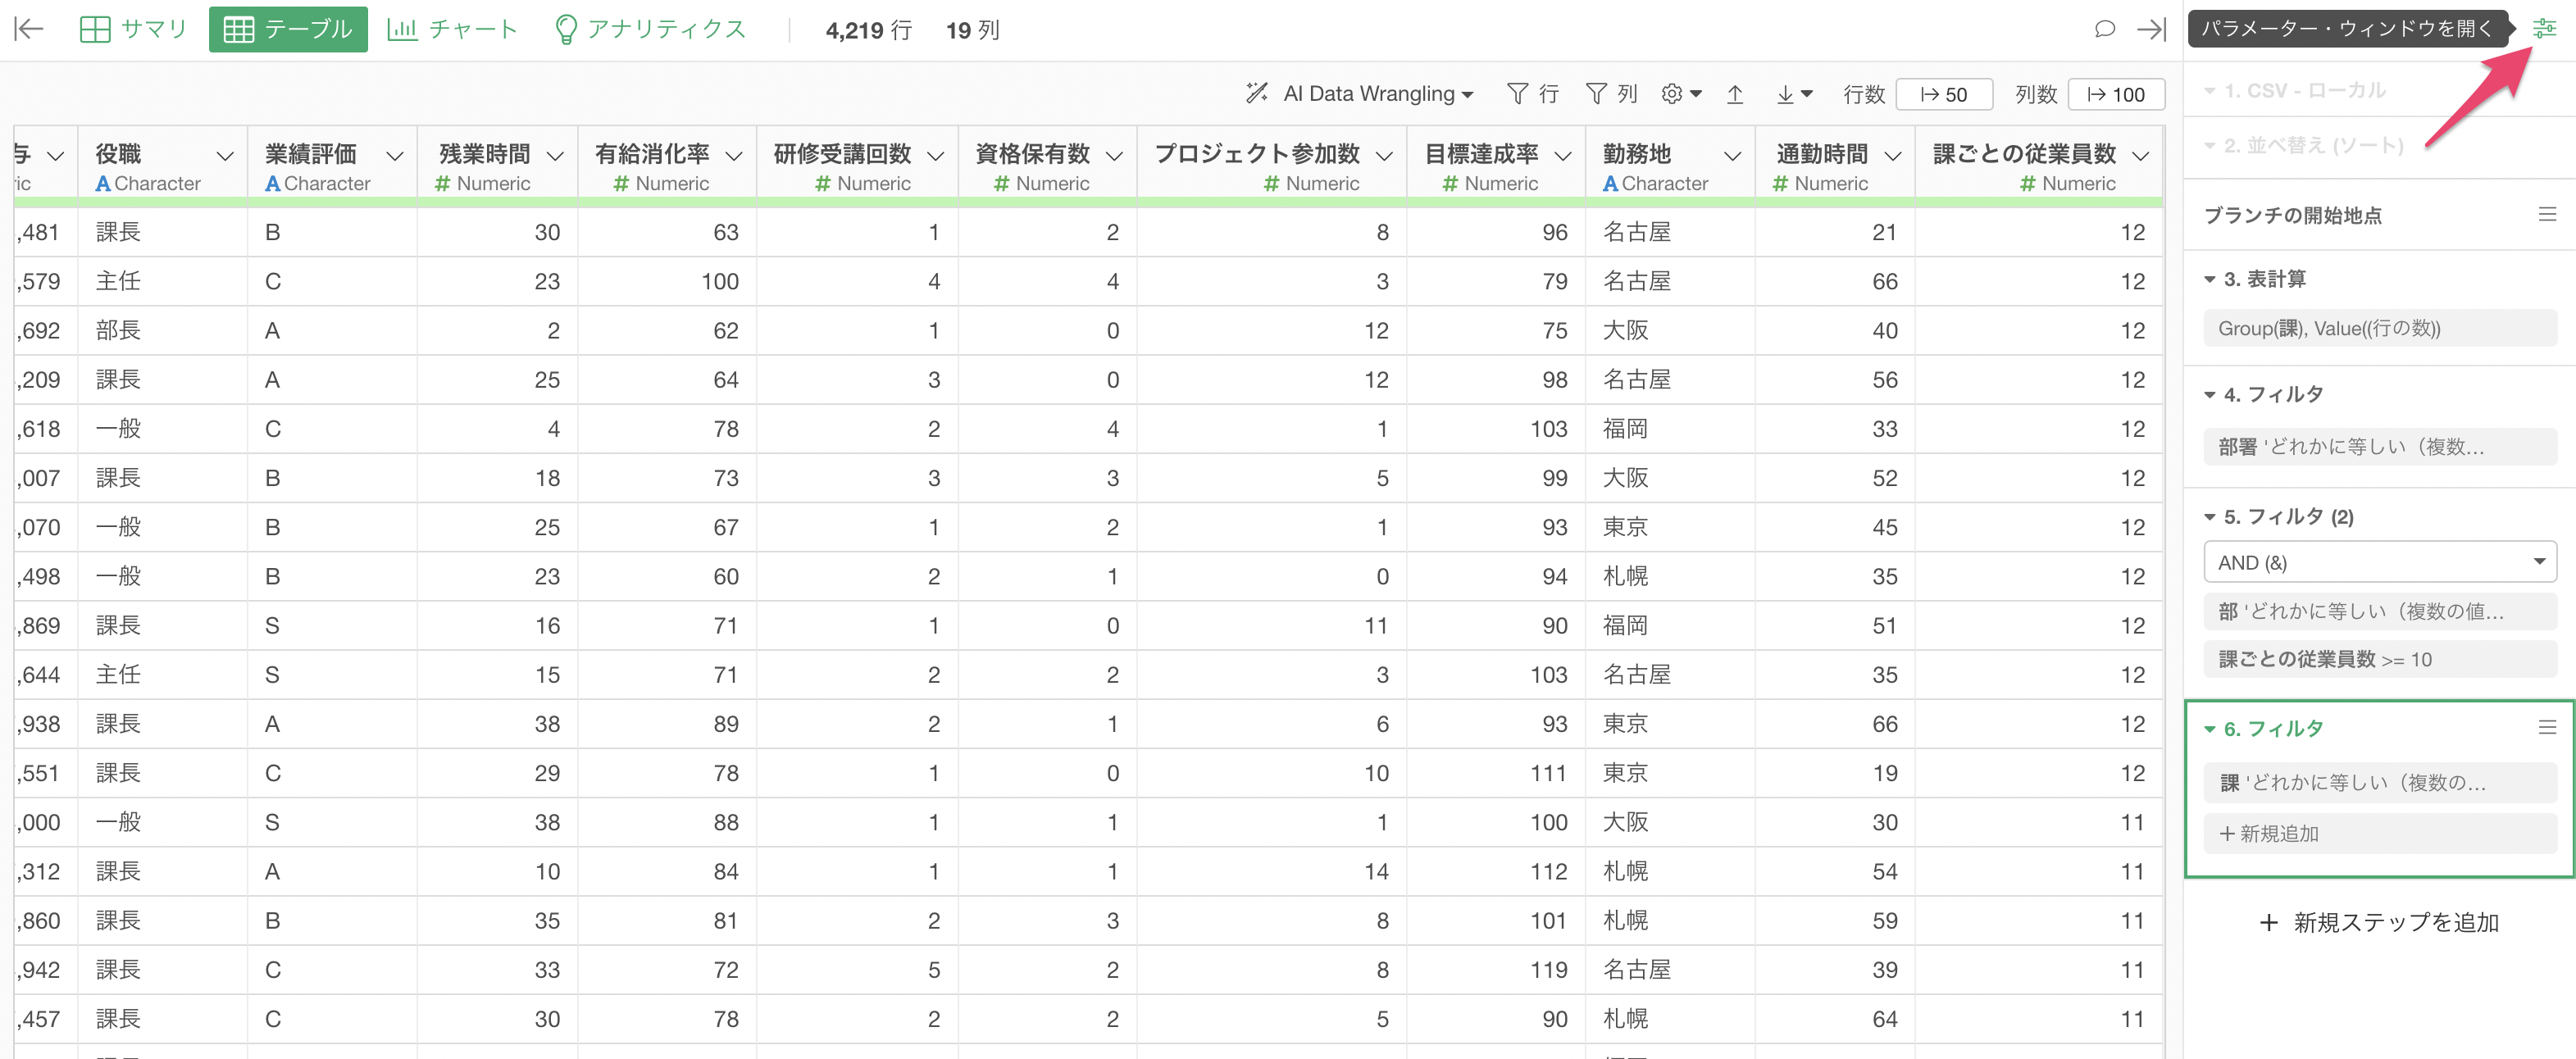The width and height of the screenshot is (2576, 1059).
Task: Click the 14 value in プロジェクト参加数
Action: (x=1376, y=871)
